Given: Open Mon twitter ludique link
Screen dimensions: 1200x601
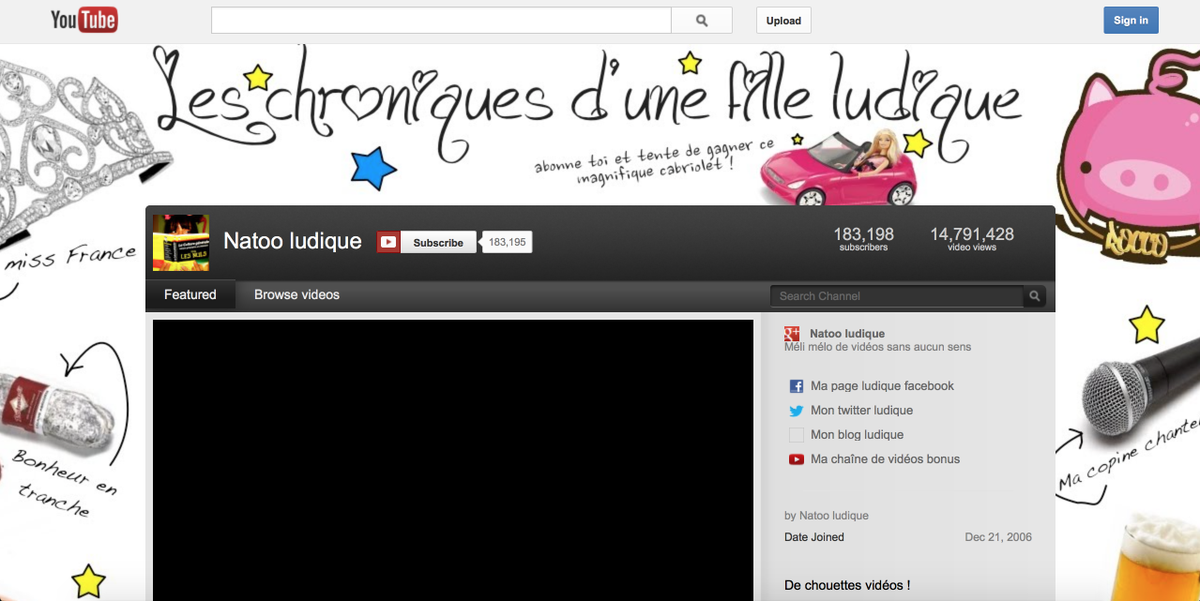Looking at the screenshot, I should coord(861,410).
